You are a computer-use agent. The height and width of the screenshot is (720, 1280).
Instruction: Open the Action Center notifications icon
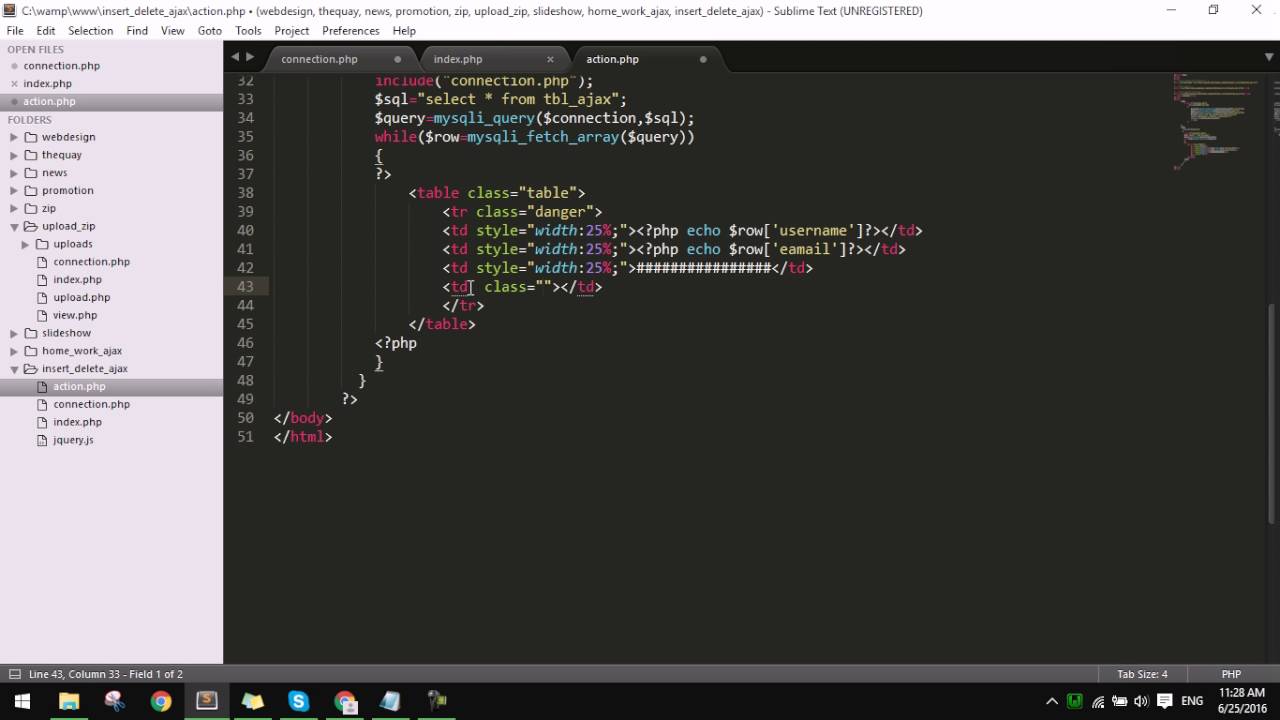(x=1164, y=701)
